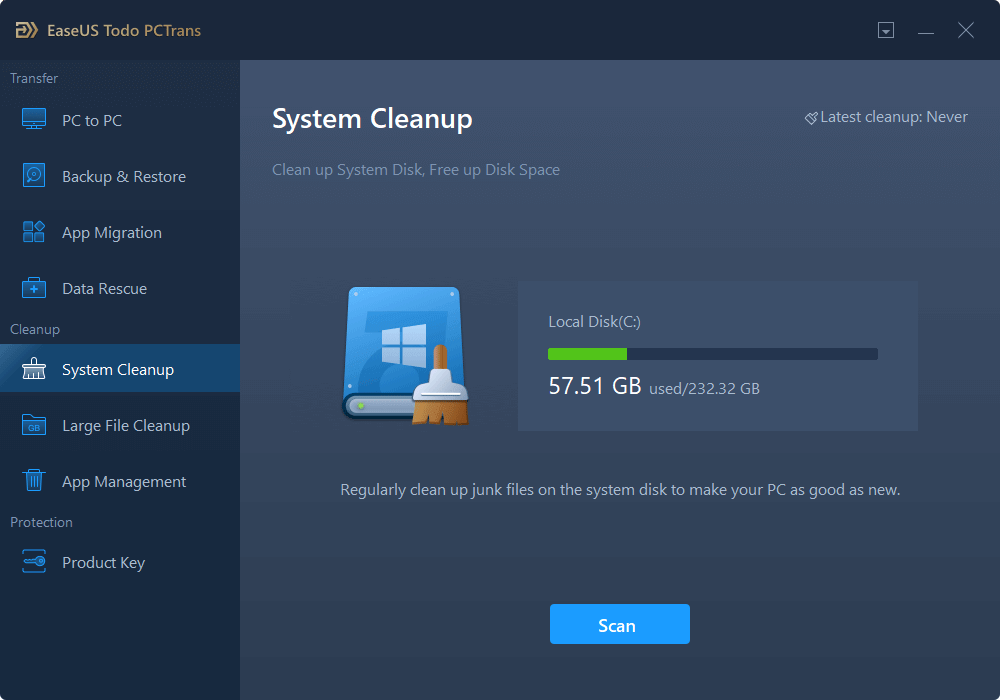
Task: Minimize the PCTrans window
Action: coord(926,31)
